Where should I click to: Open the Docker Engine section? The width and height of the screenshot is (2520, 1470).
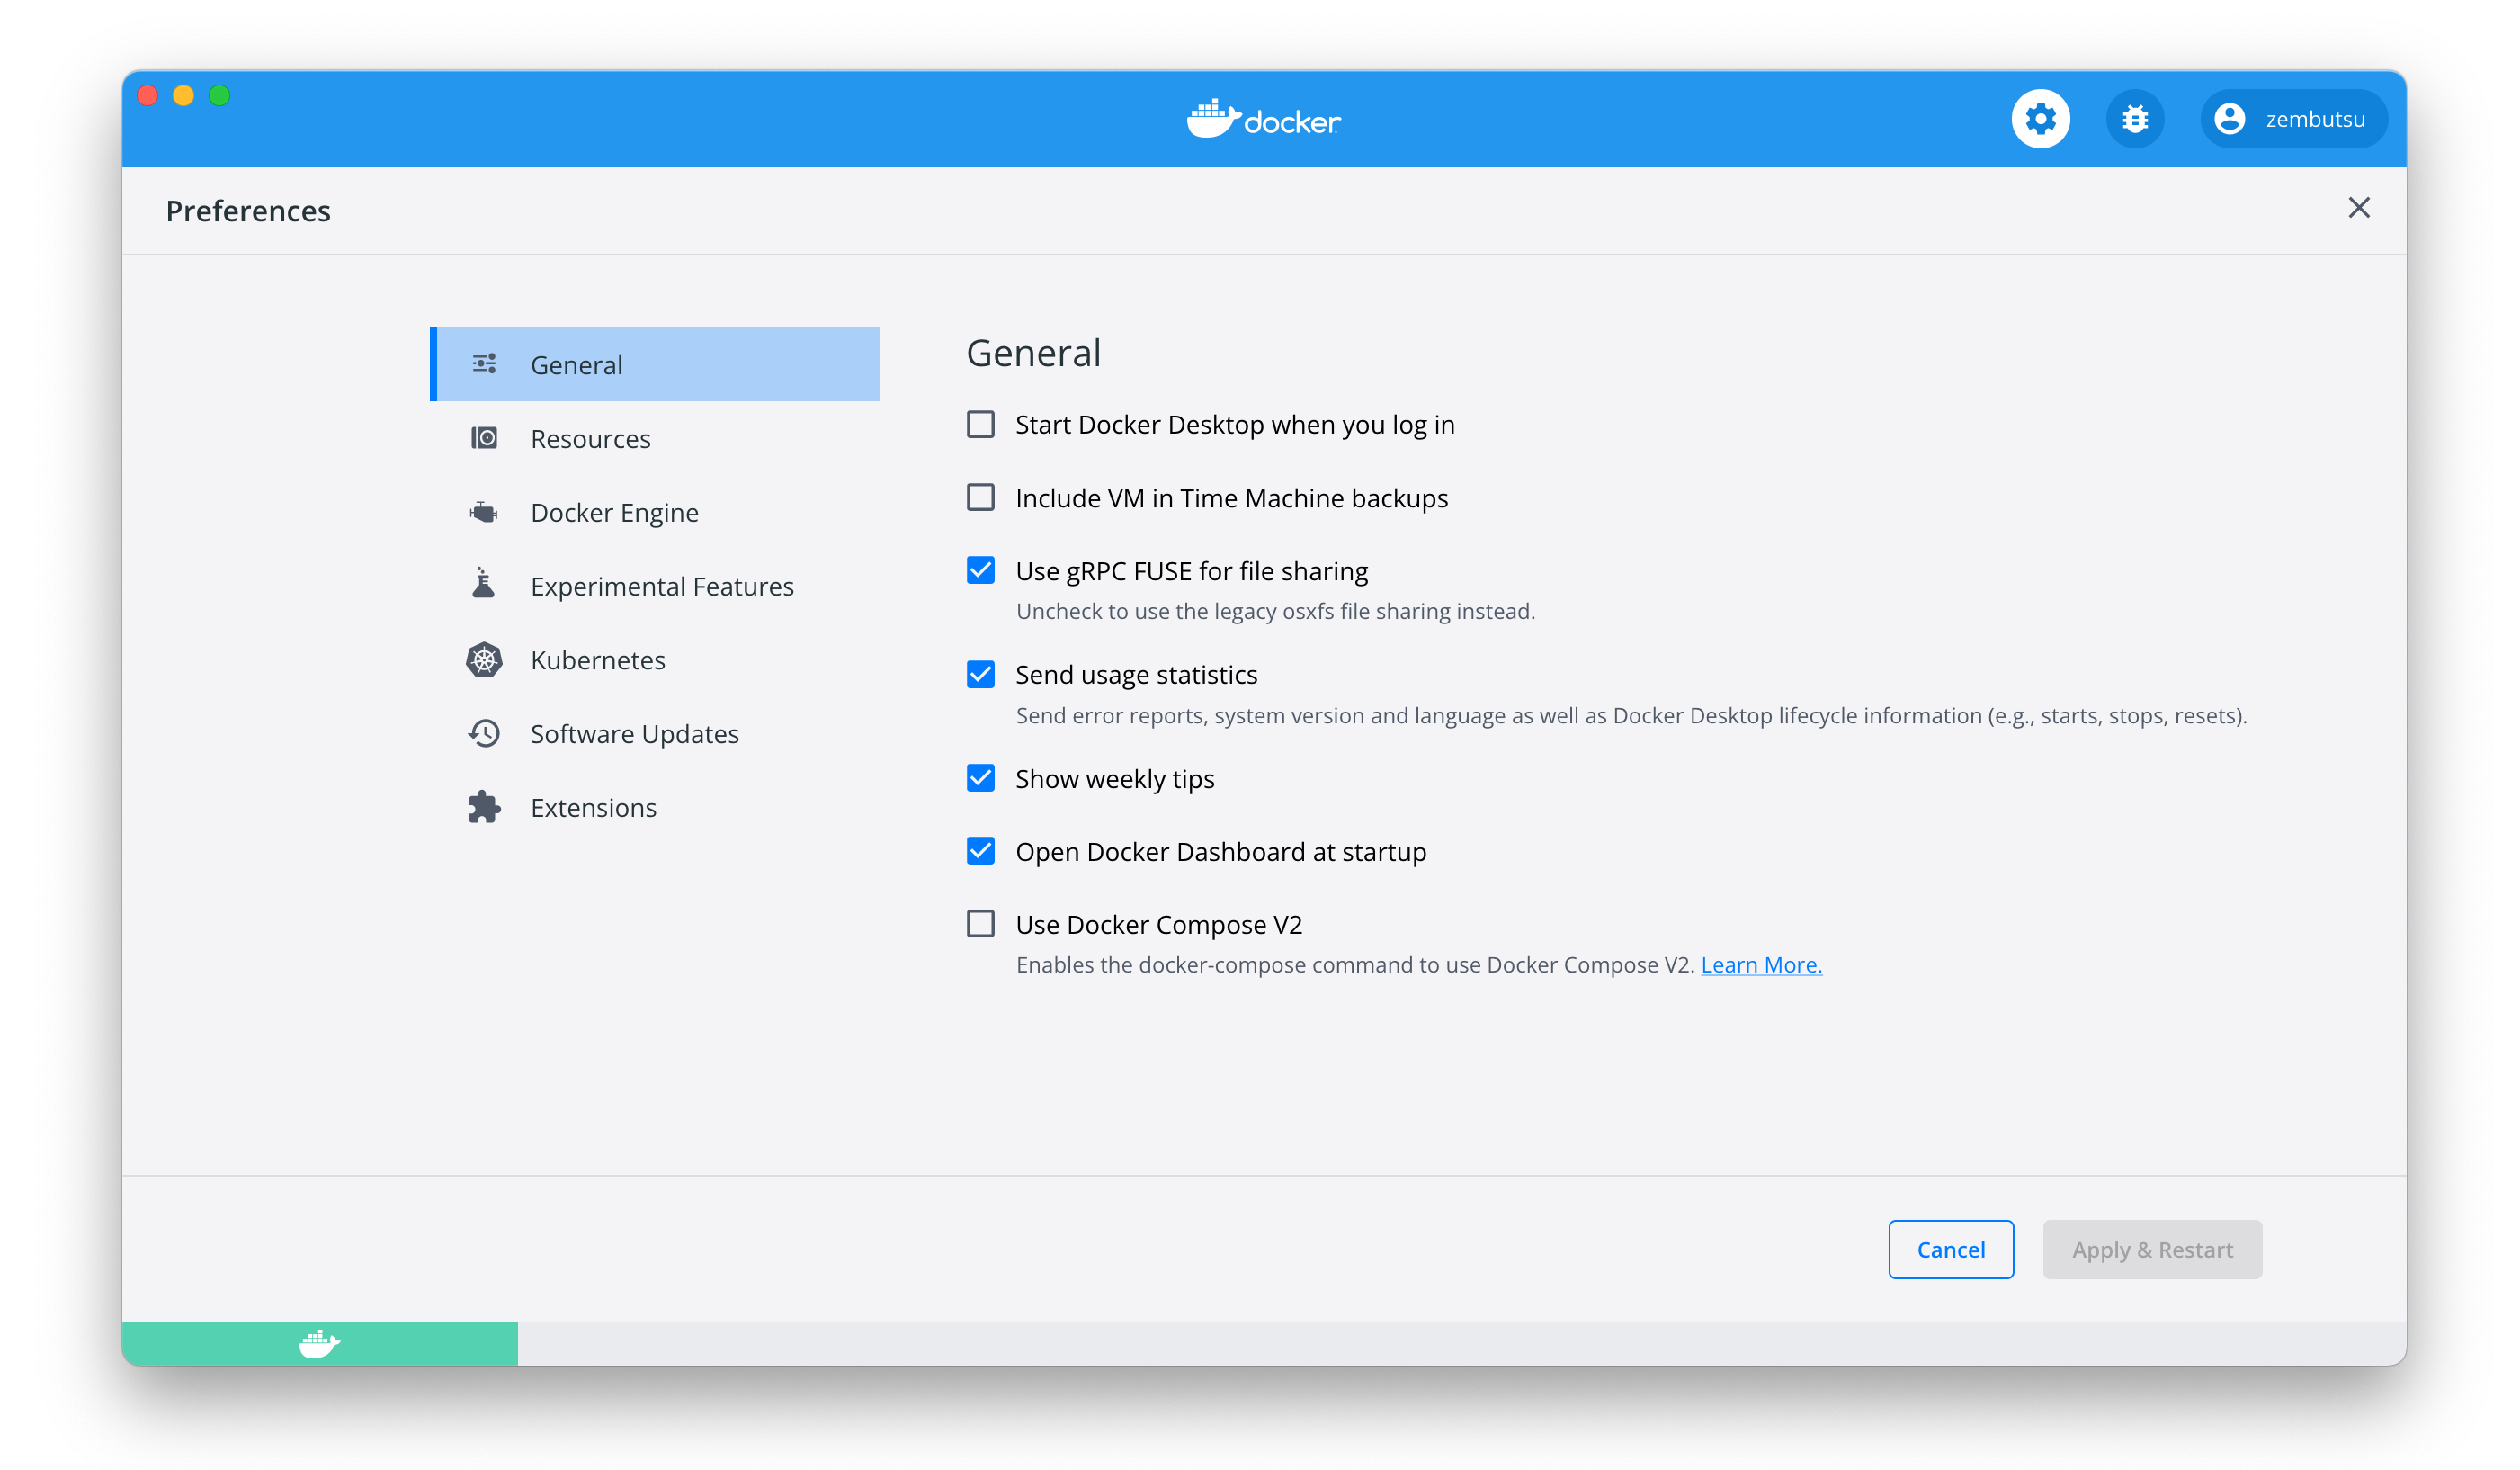pos(655,512)
